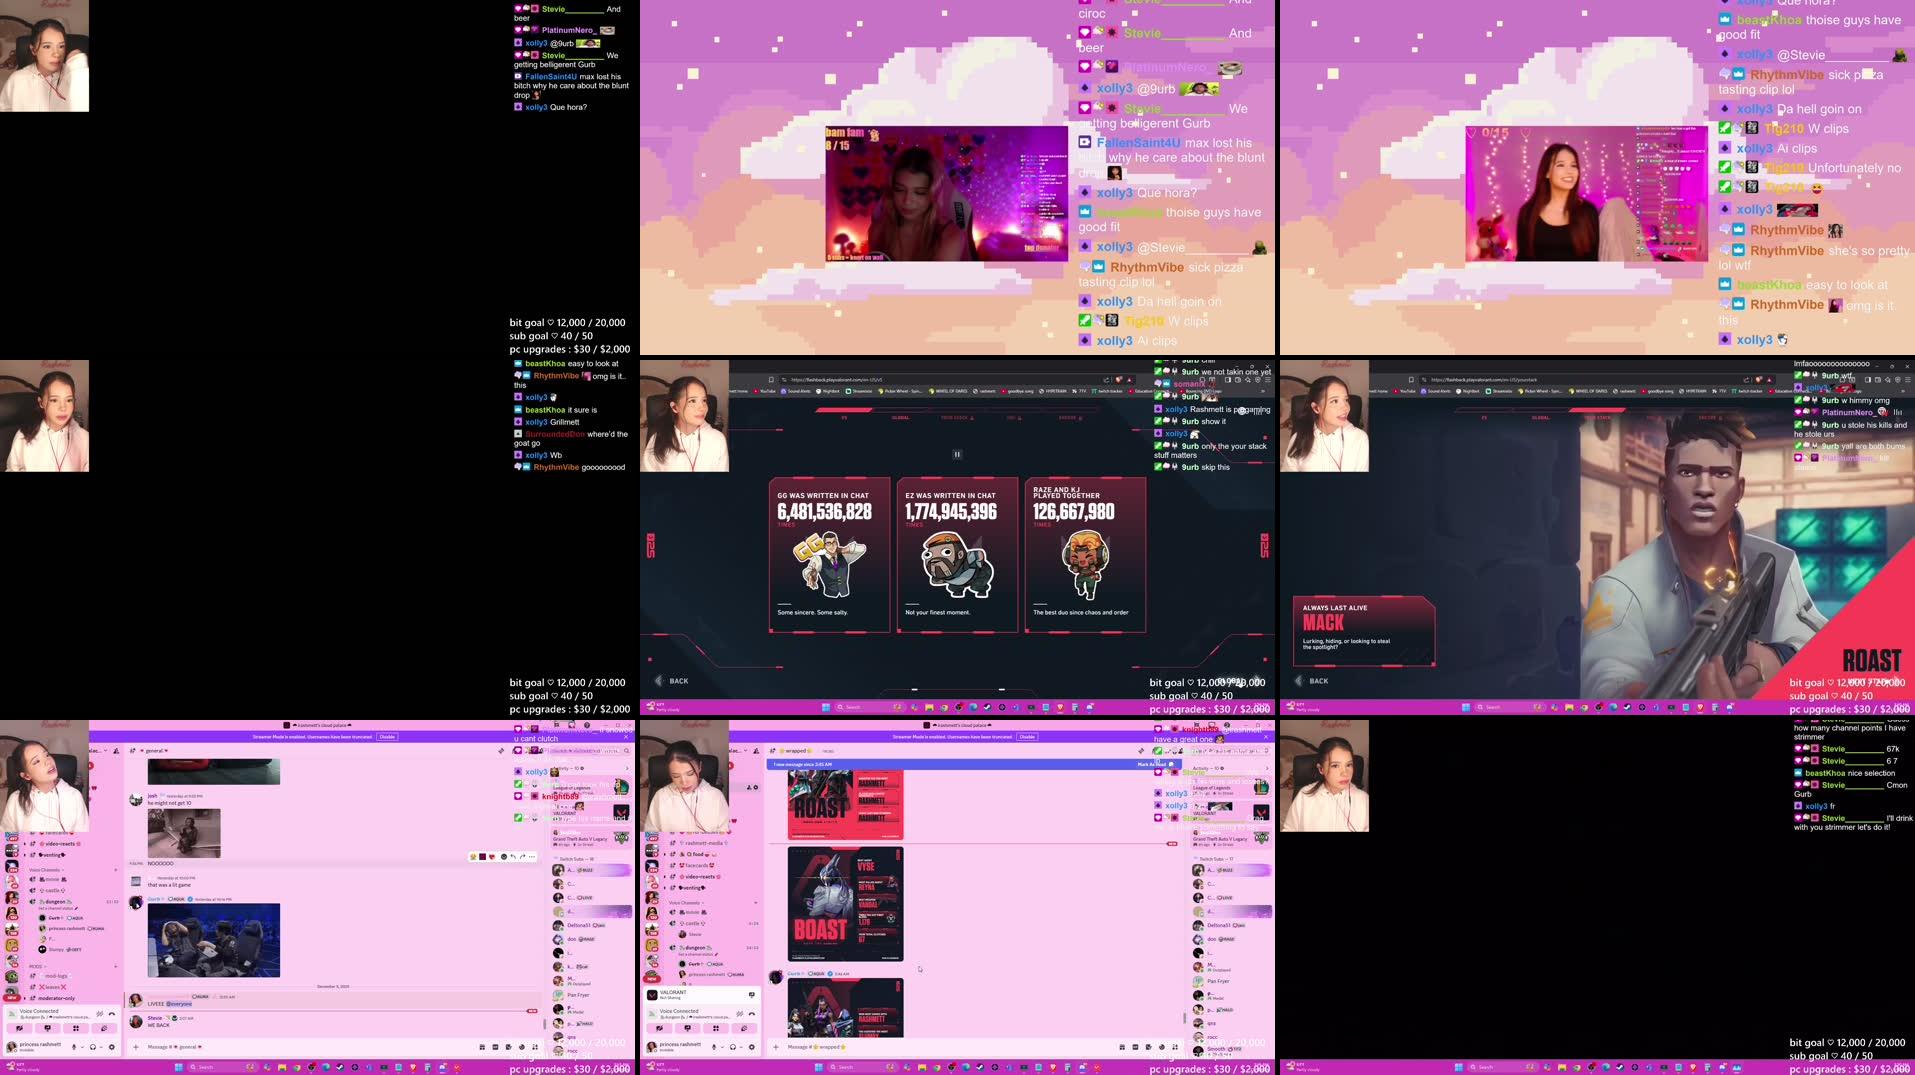Open the emoji picker in the message bar
Image resolution: width=1915 pixels, height=1075 pixels.
click(x=522, y=1047)
